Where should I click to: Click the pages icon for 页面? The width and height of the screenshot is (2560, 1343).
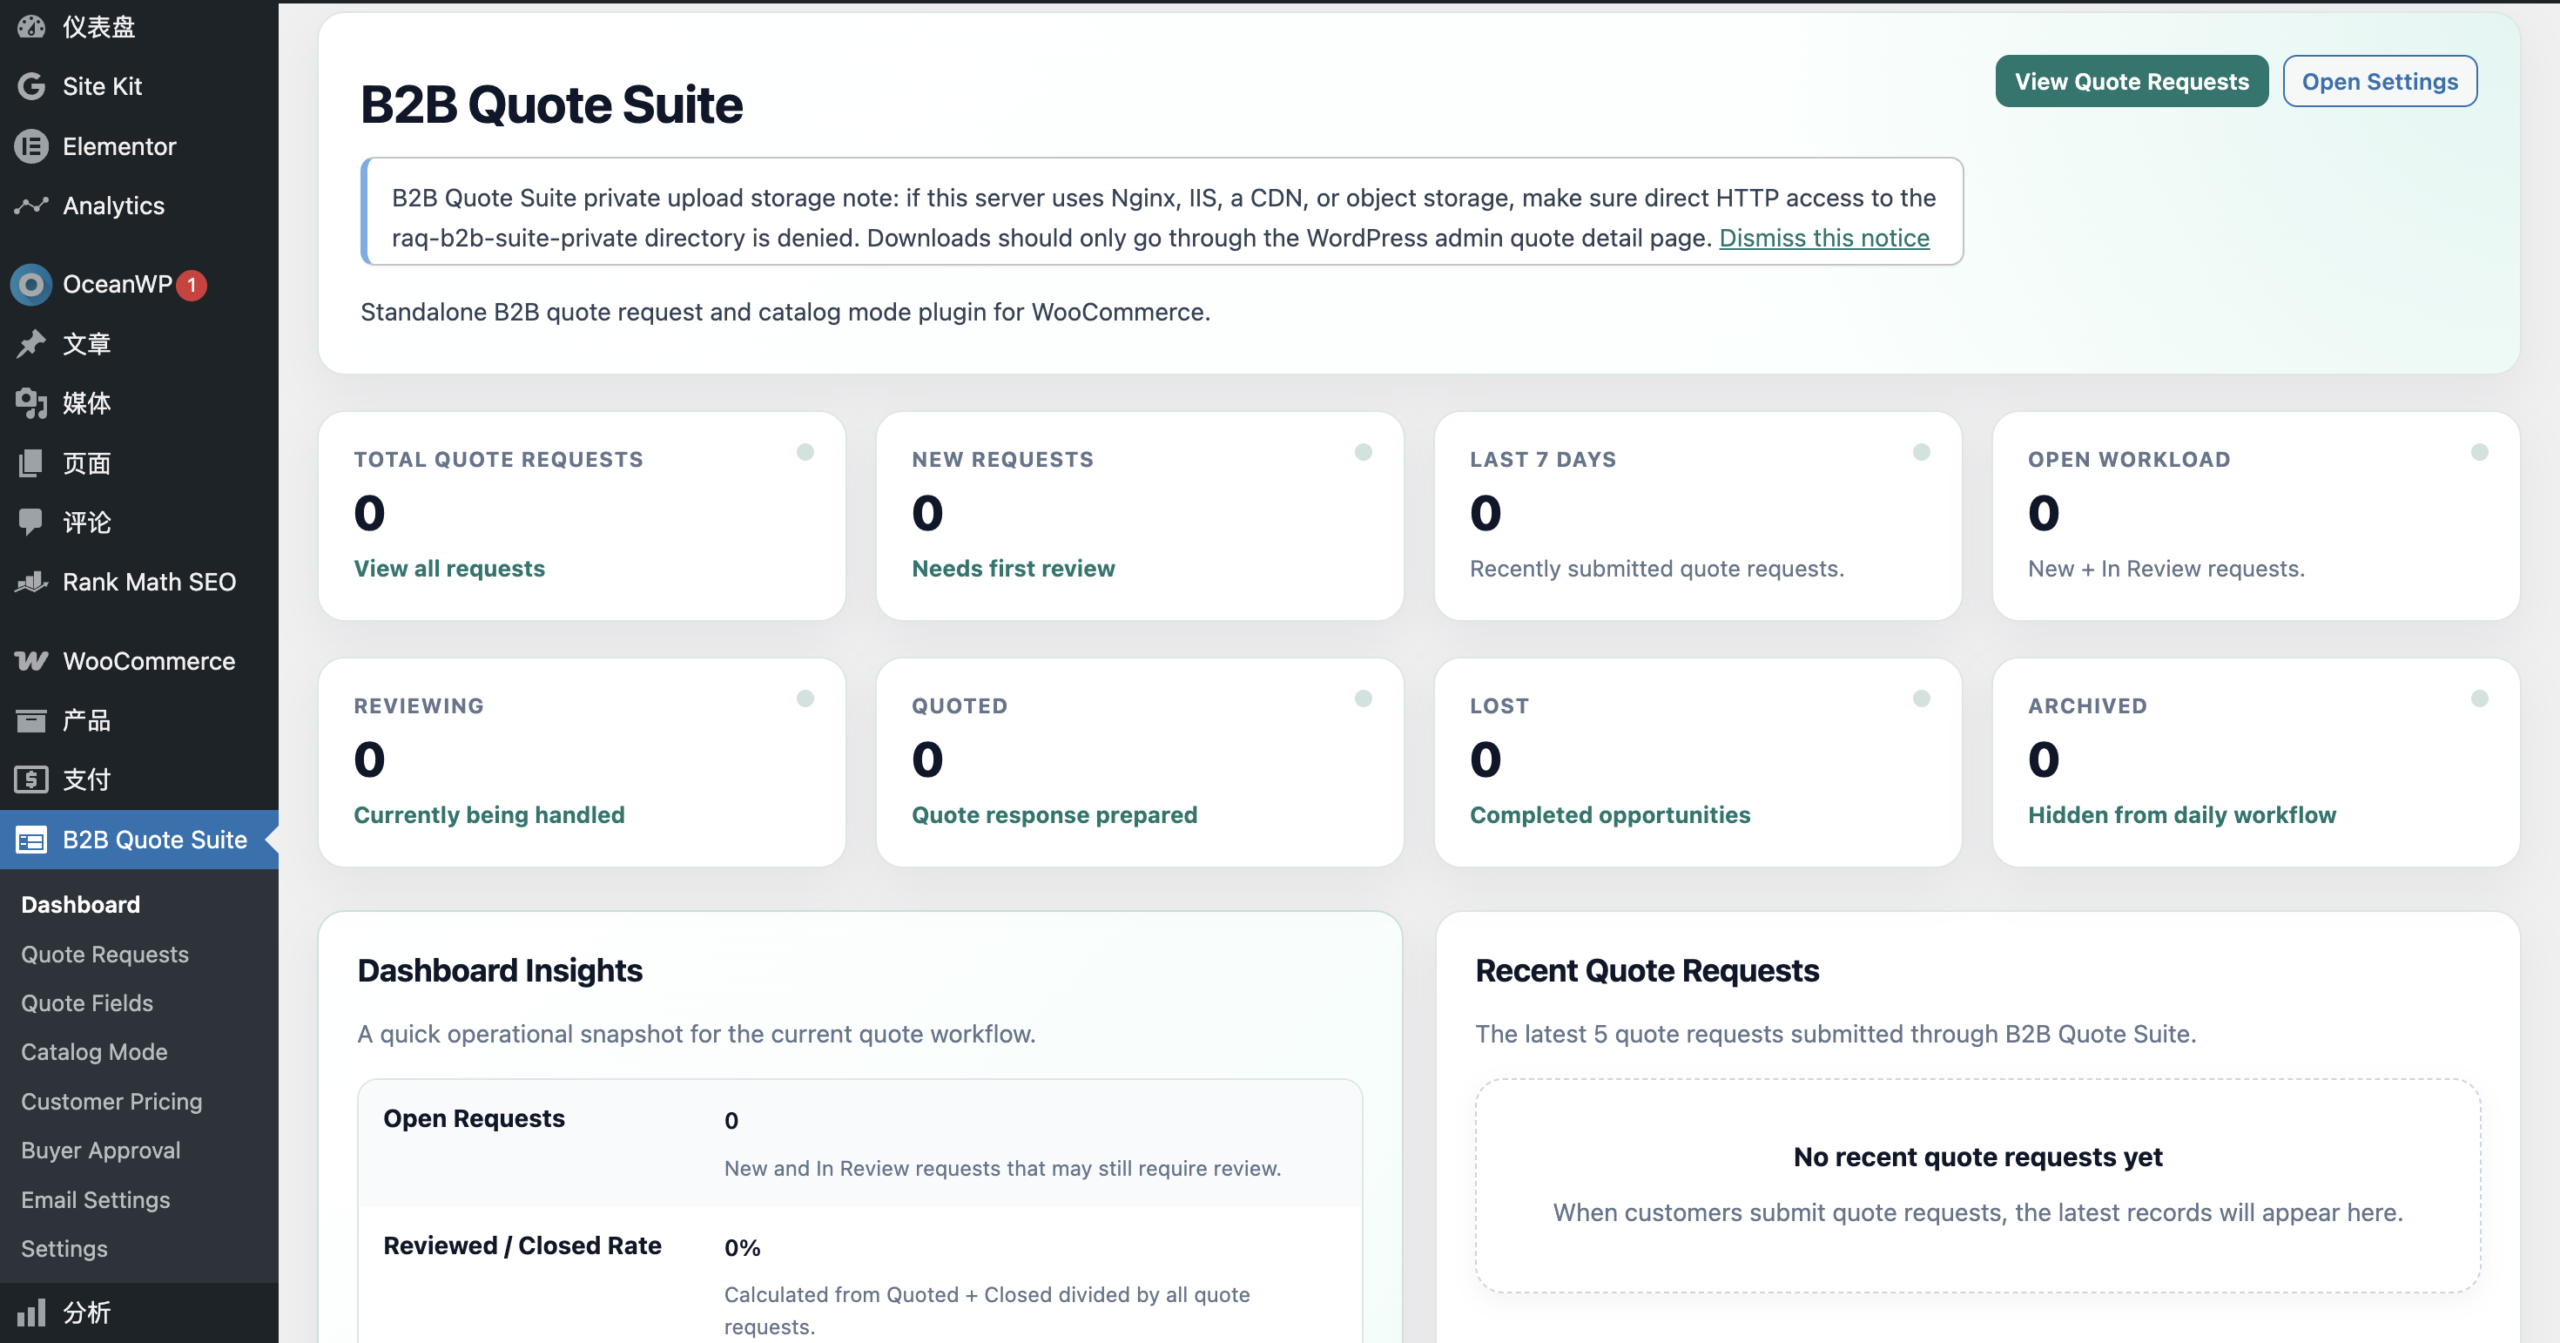[x=31, y=463]
